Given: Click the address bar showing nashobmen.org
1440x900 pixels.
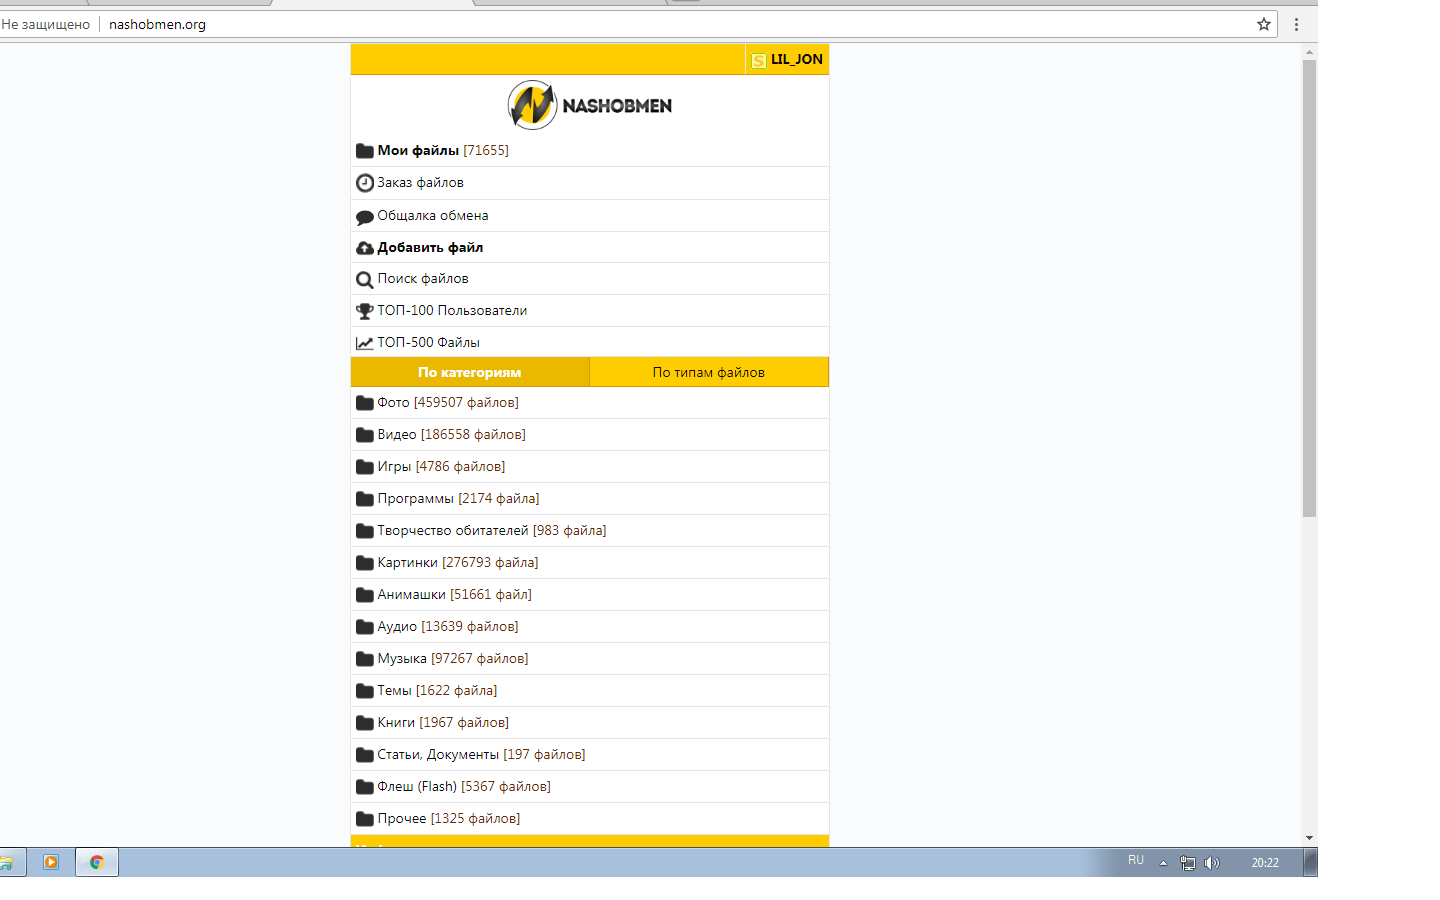Looking at the screenshot, I should (x=600, y=24).
